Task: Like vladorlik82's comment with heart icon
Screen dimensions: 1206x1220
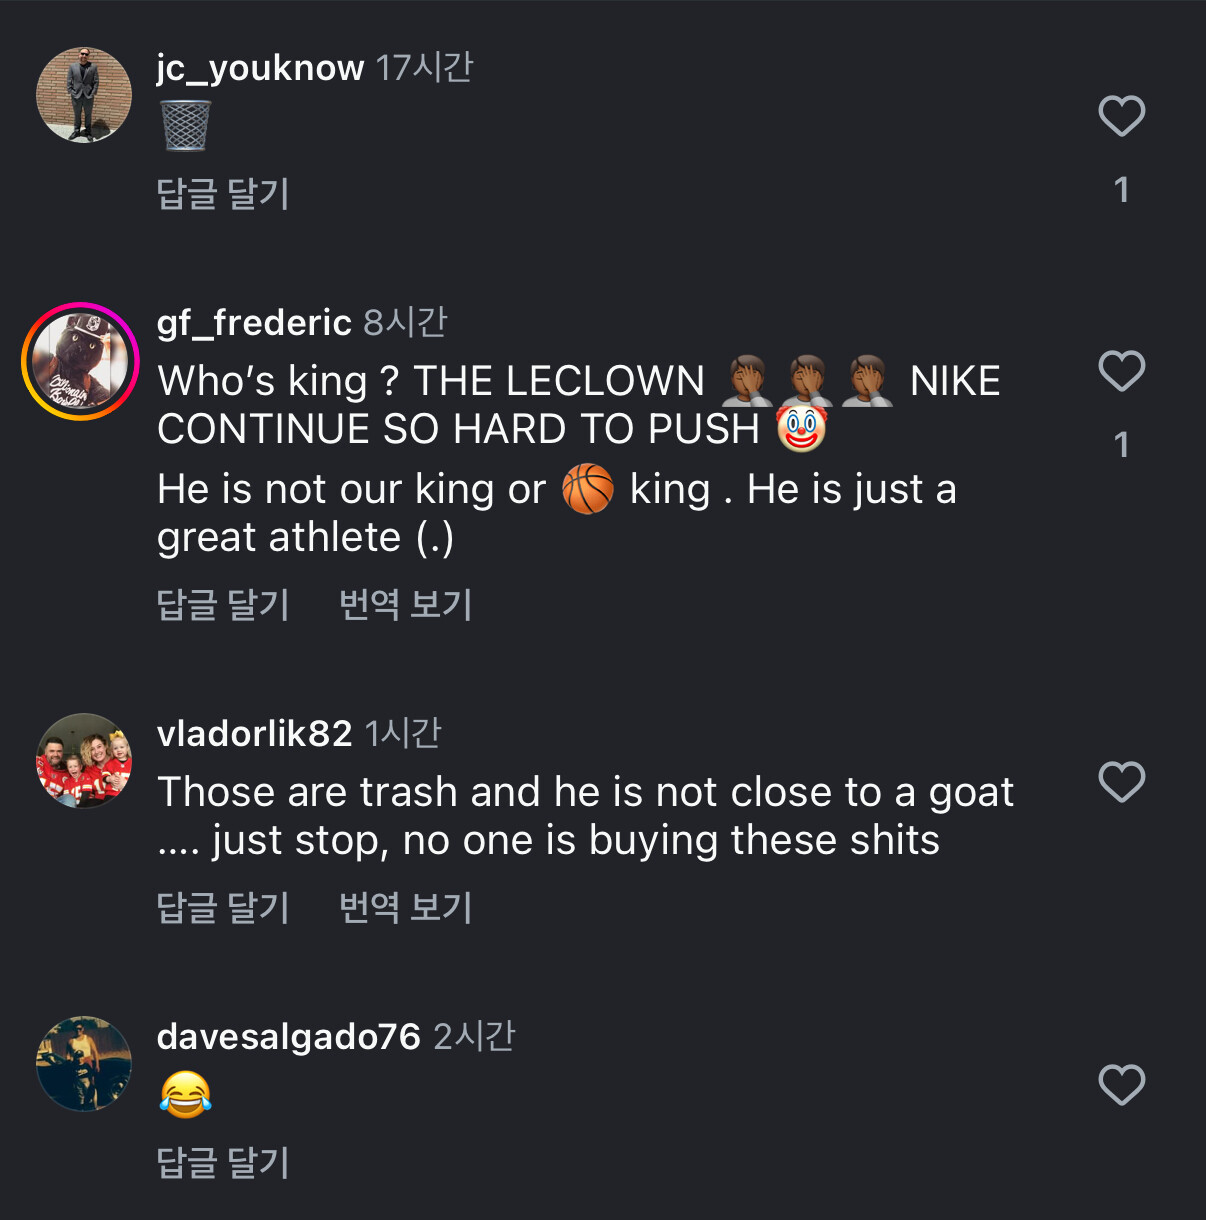Action: [1121, 782]
